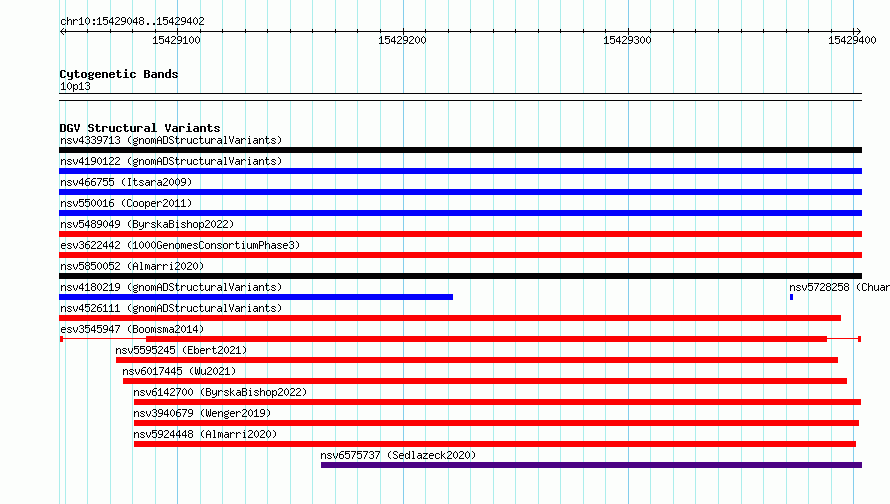Click the 15429300 ruler position
The height and width of the screenshot is (504, 890).
[627, 40]
